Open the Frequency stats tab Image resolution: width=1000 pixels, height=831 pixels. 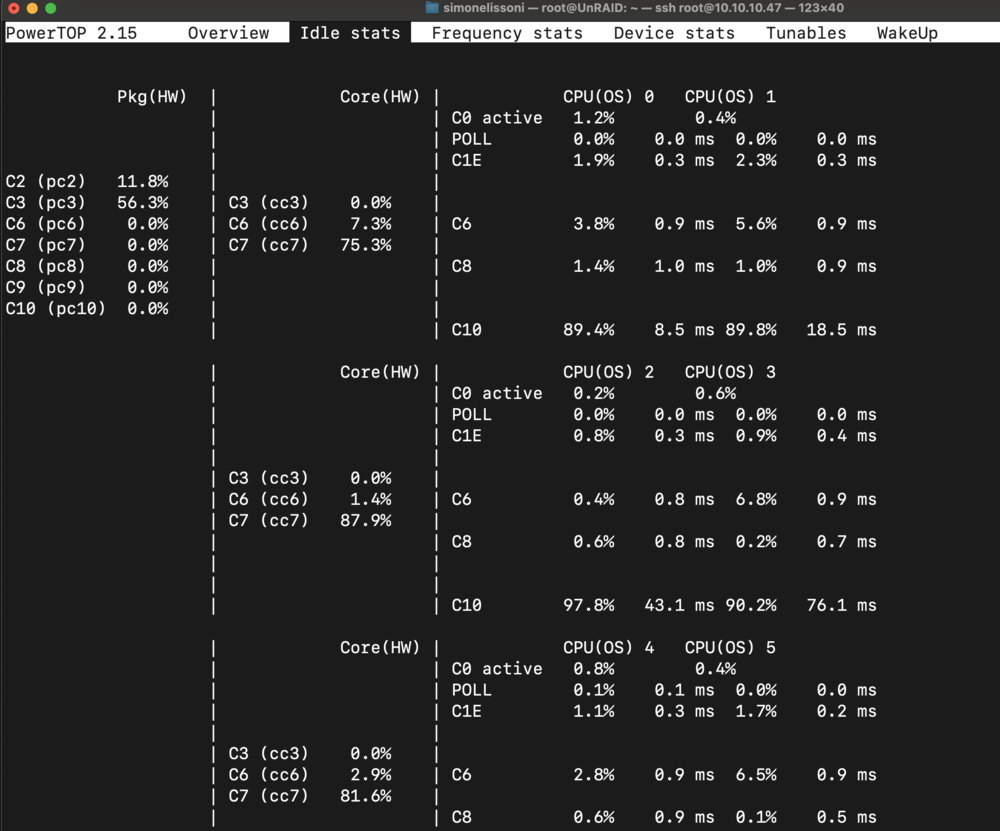click(x=507, y=33)
